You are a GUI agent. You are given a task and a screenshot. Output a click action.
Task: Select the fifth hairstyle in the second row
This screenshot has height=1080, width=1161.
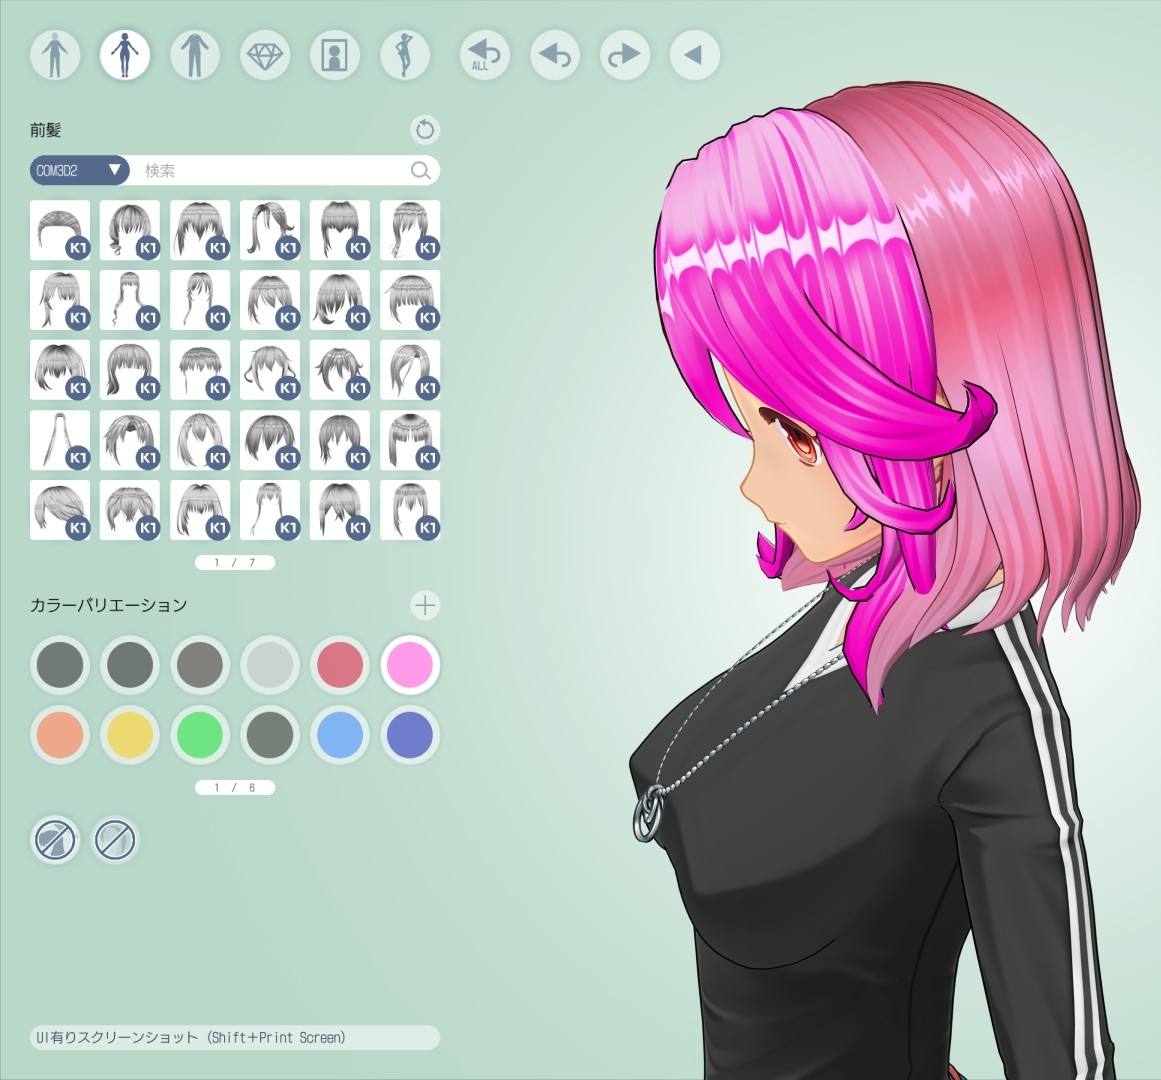pos(340,300)
